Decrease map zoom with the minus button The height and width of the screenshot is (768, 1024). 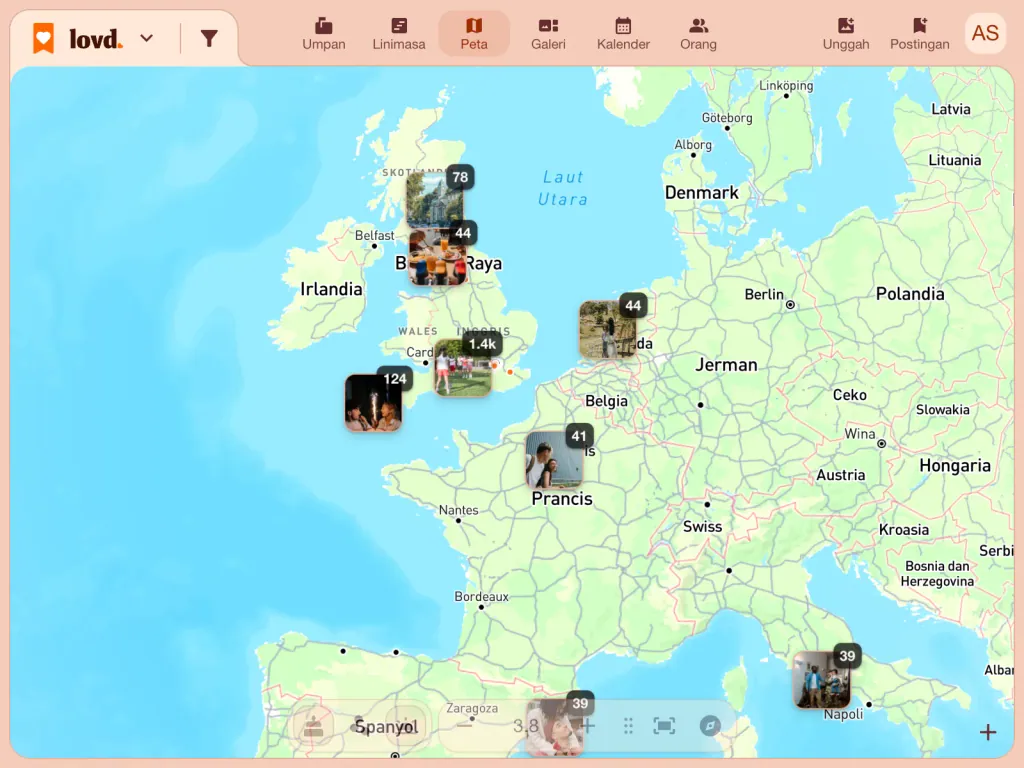tap(464, 726)
